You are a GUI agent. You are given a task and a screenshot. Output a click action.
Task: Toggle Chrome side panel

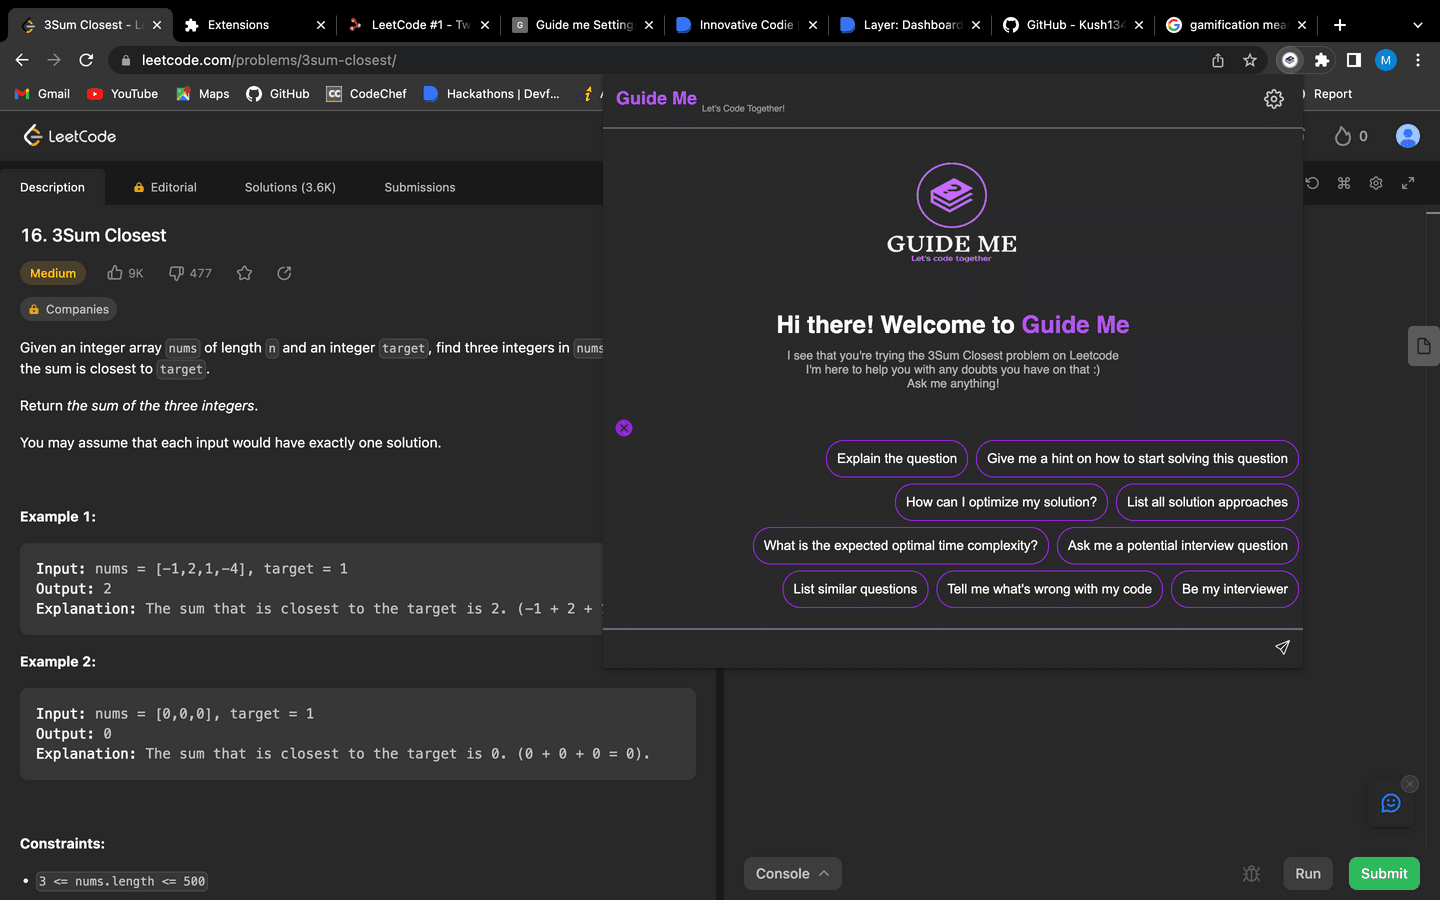1354,60
